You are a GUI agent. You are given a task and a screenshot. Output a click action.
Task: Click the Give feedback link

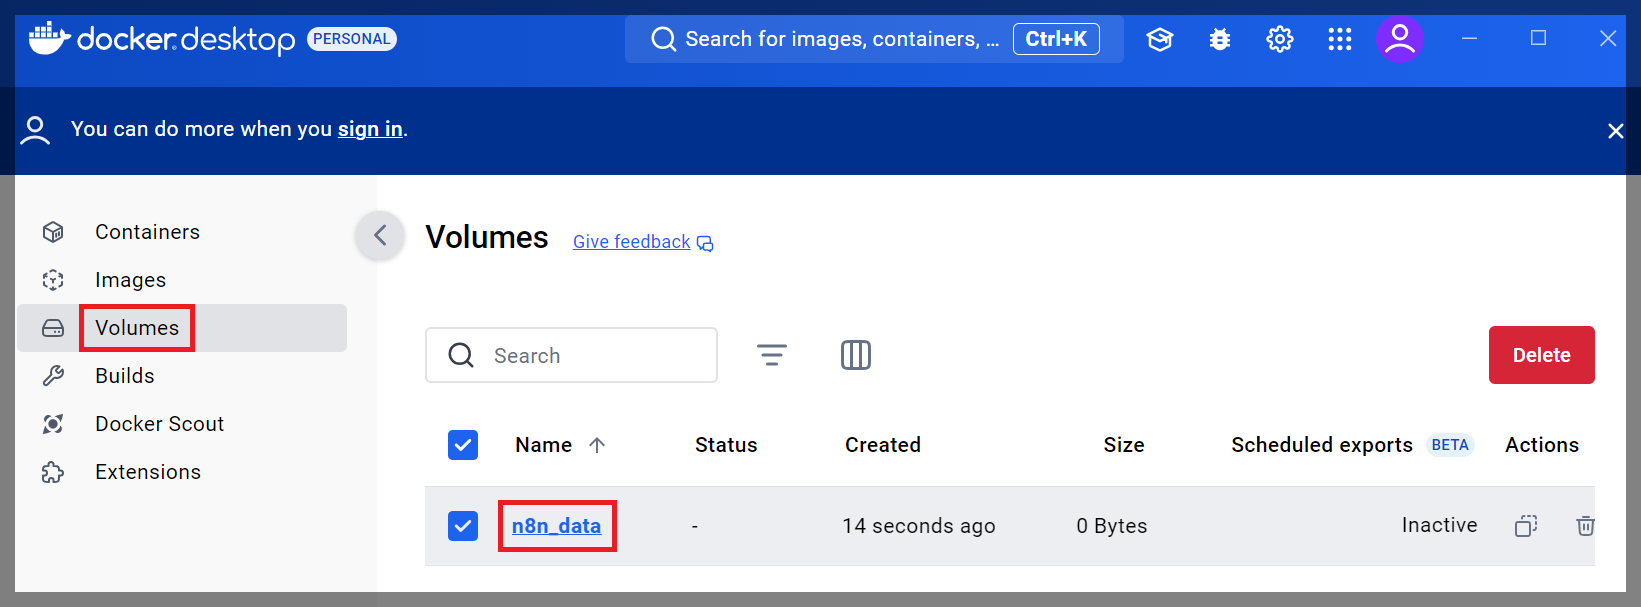pyautogui.click(x=631, y=242)
